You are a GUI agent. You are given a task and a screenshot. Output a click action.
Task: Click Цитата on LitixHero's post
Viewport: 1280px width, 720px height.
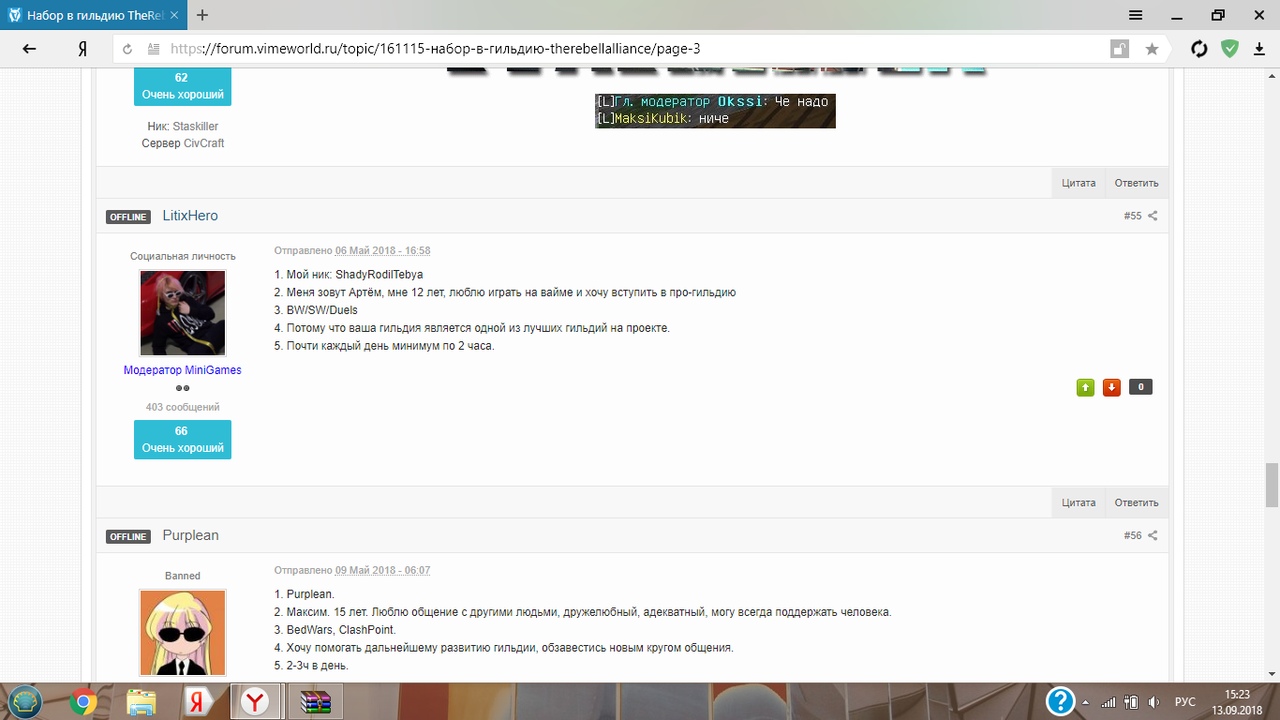tap(1078, 503)
